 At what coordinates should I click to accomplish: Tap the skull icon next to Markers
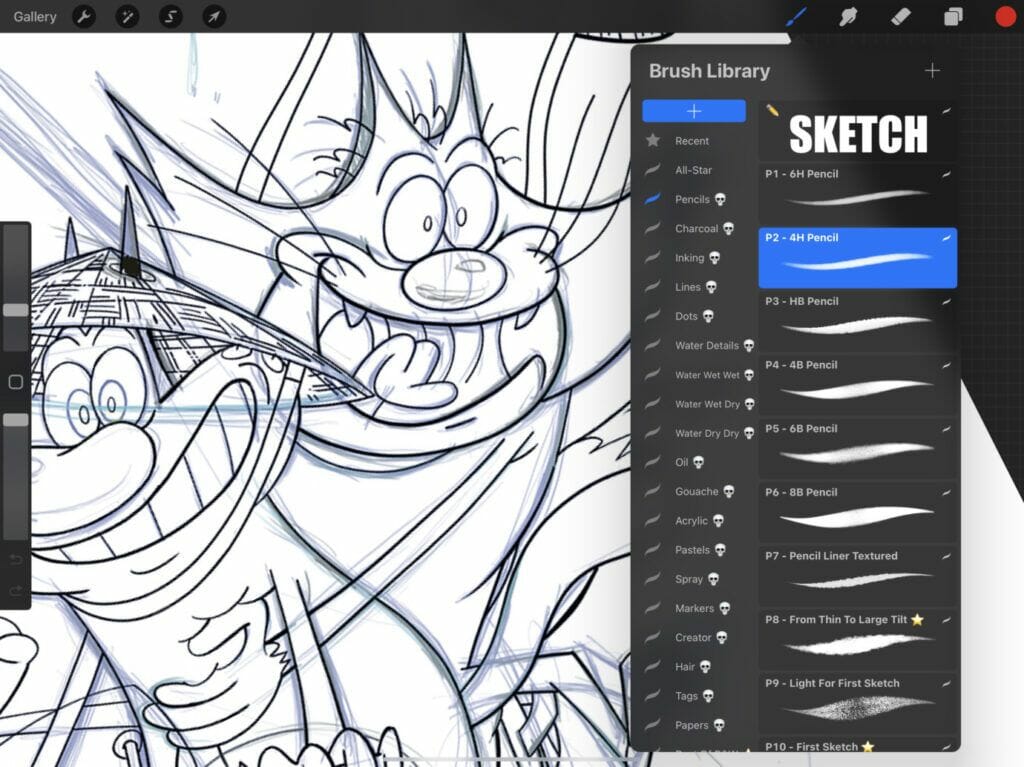point(724,608)
